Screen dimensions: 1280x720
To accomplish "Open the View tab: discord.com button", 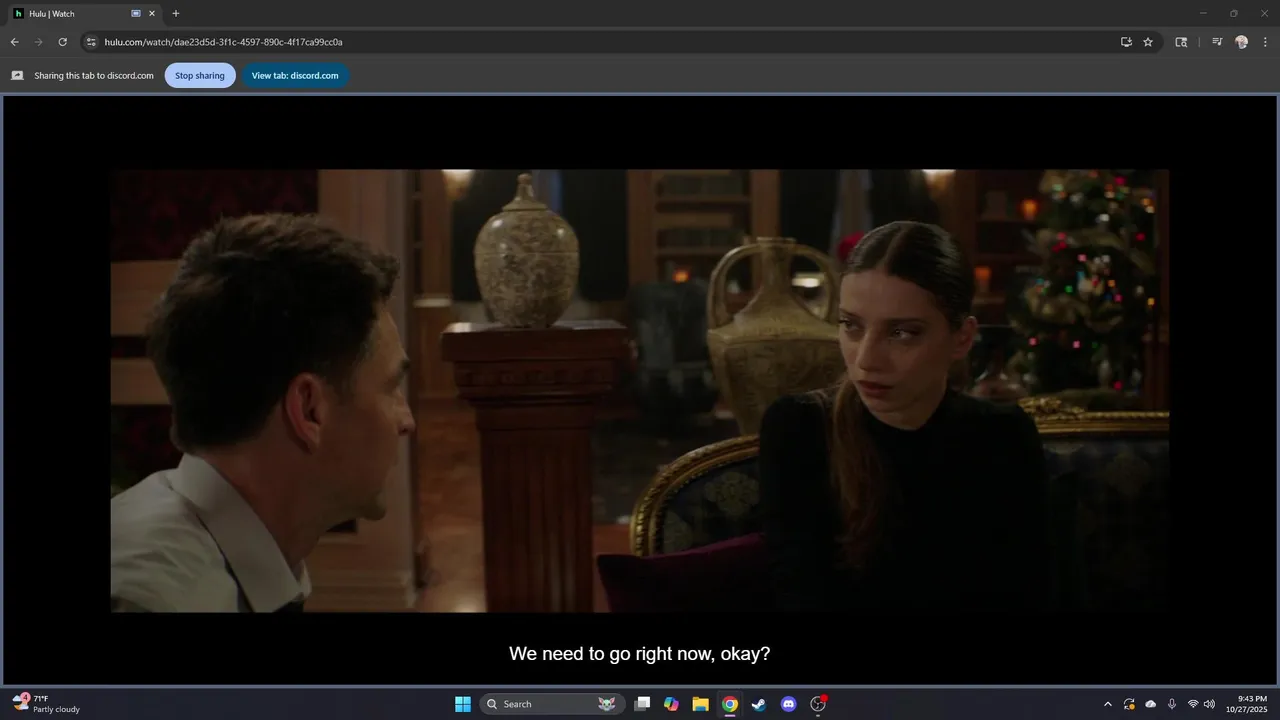I will 295,75.
